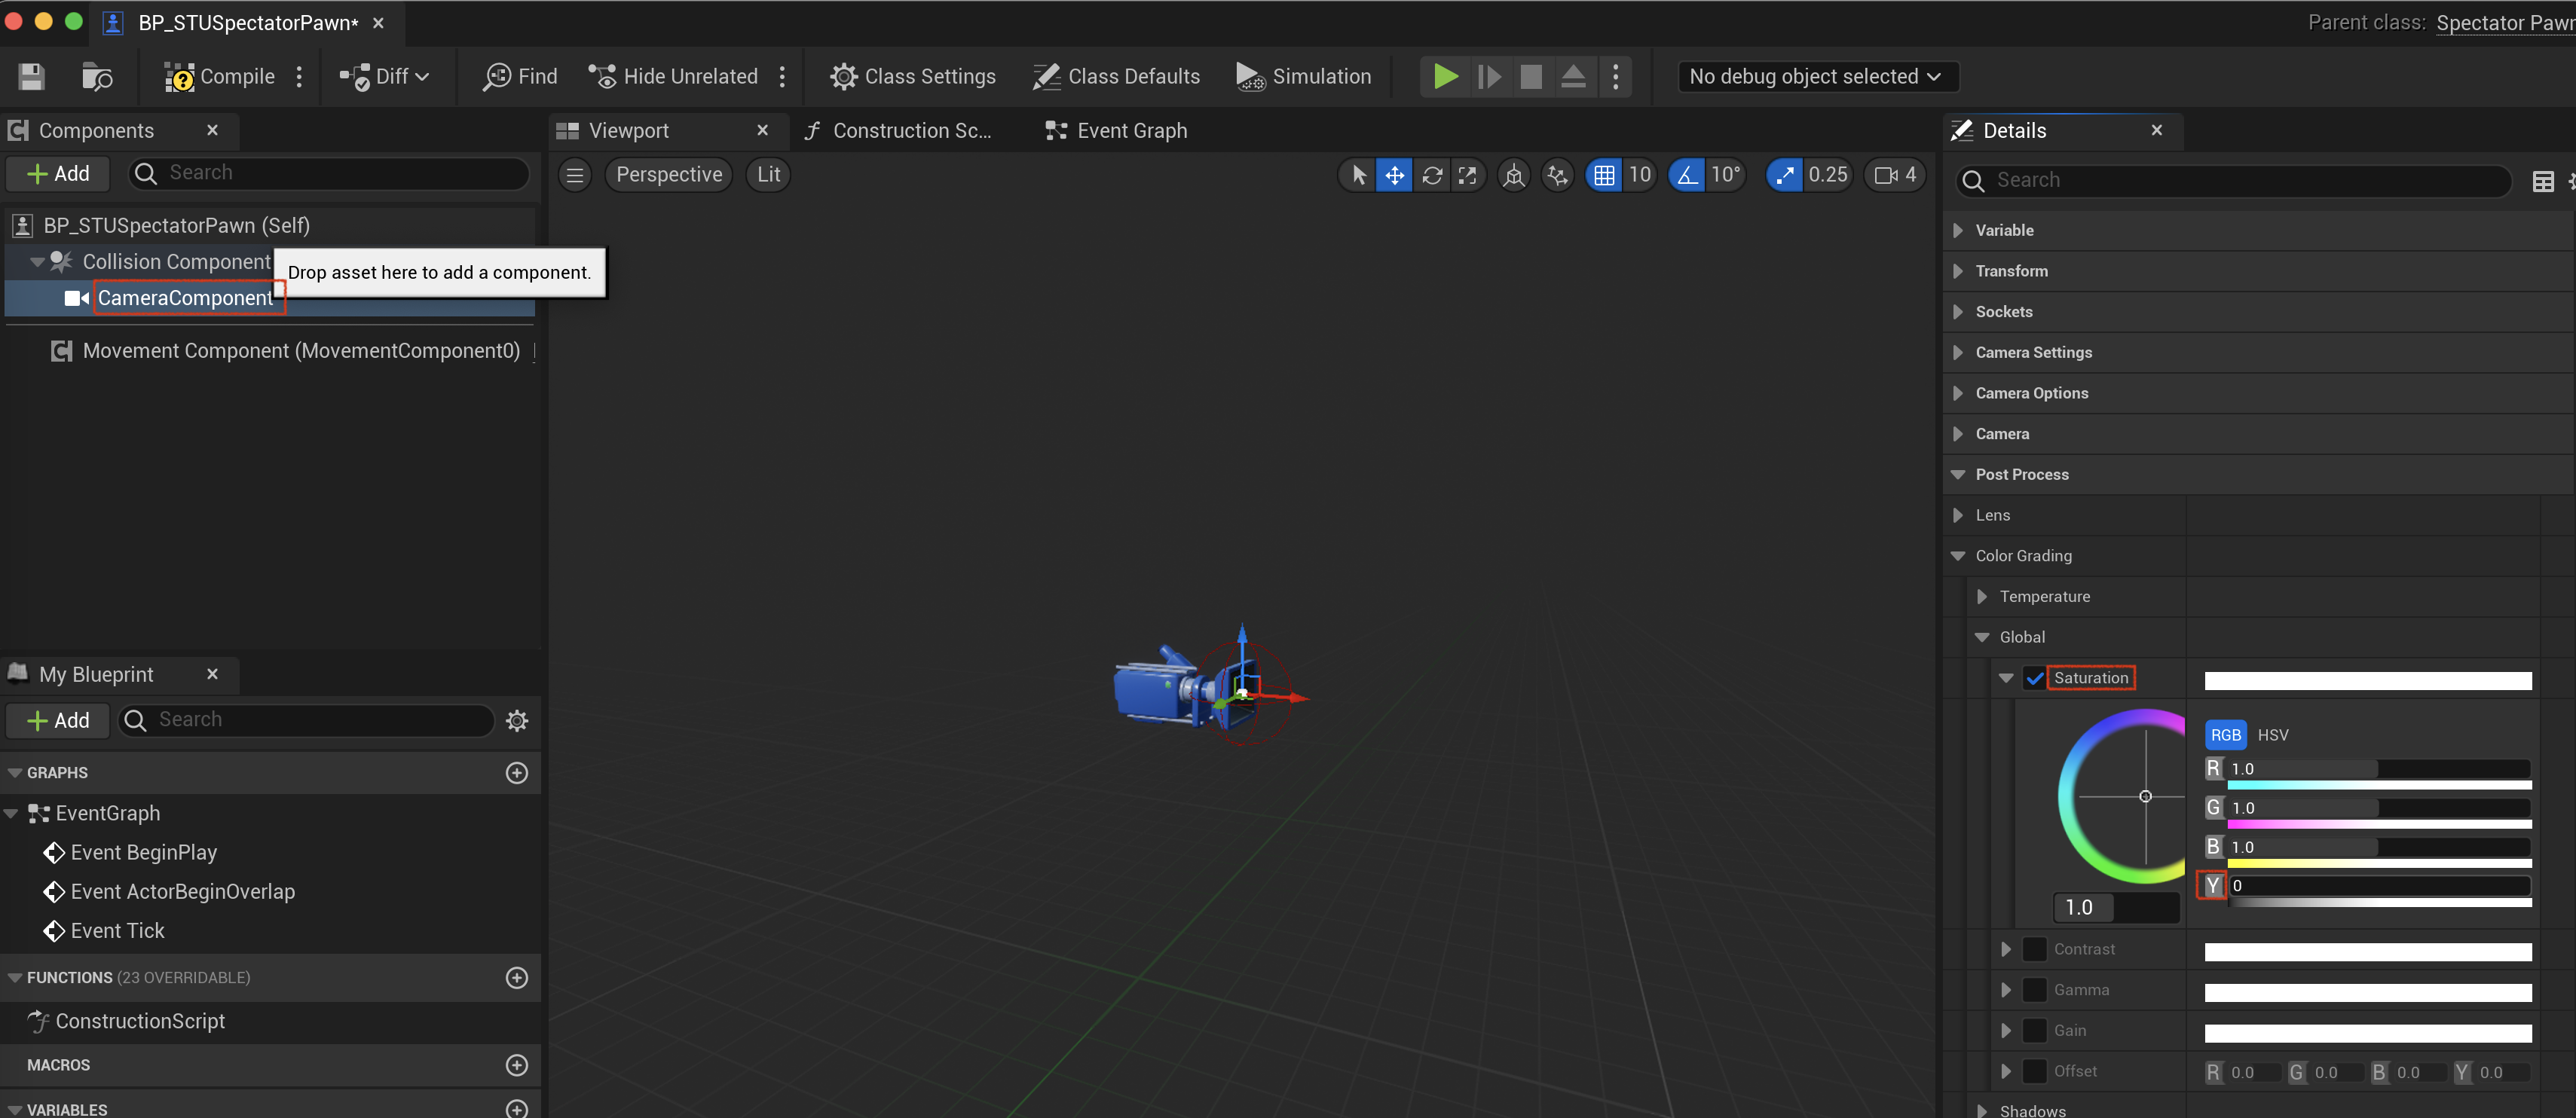Browse to asset in Content Browser icon
The height and width of the screenshot is (1118, 2576).
coord(96,76)
